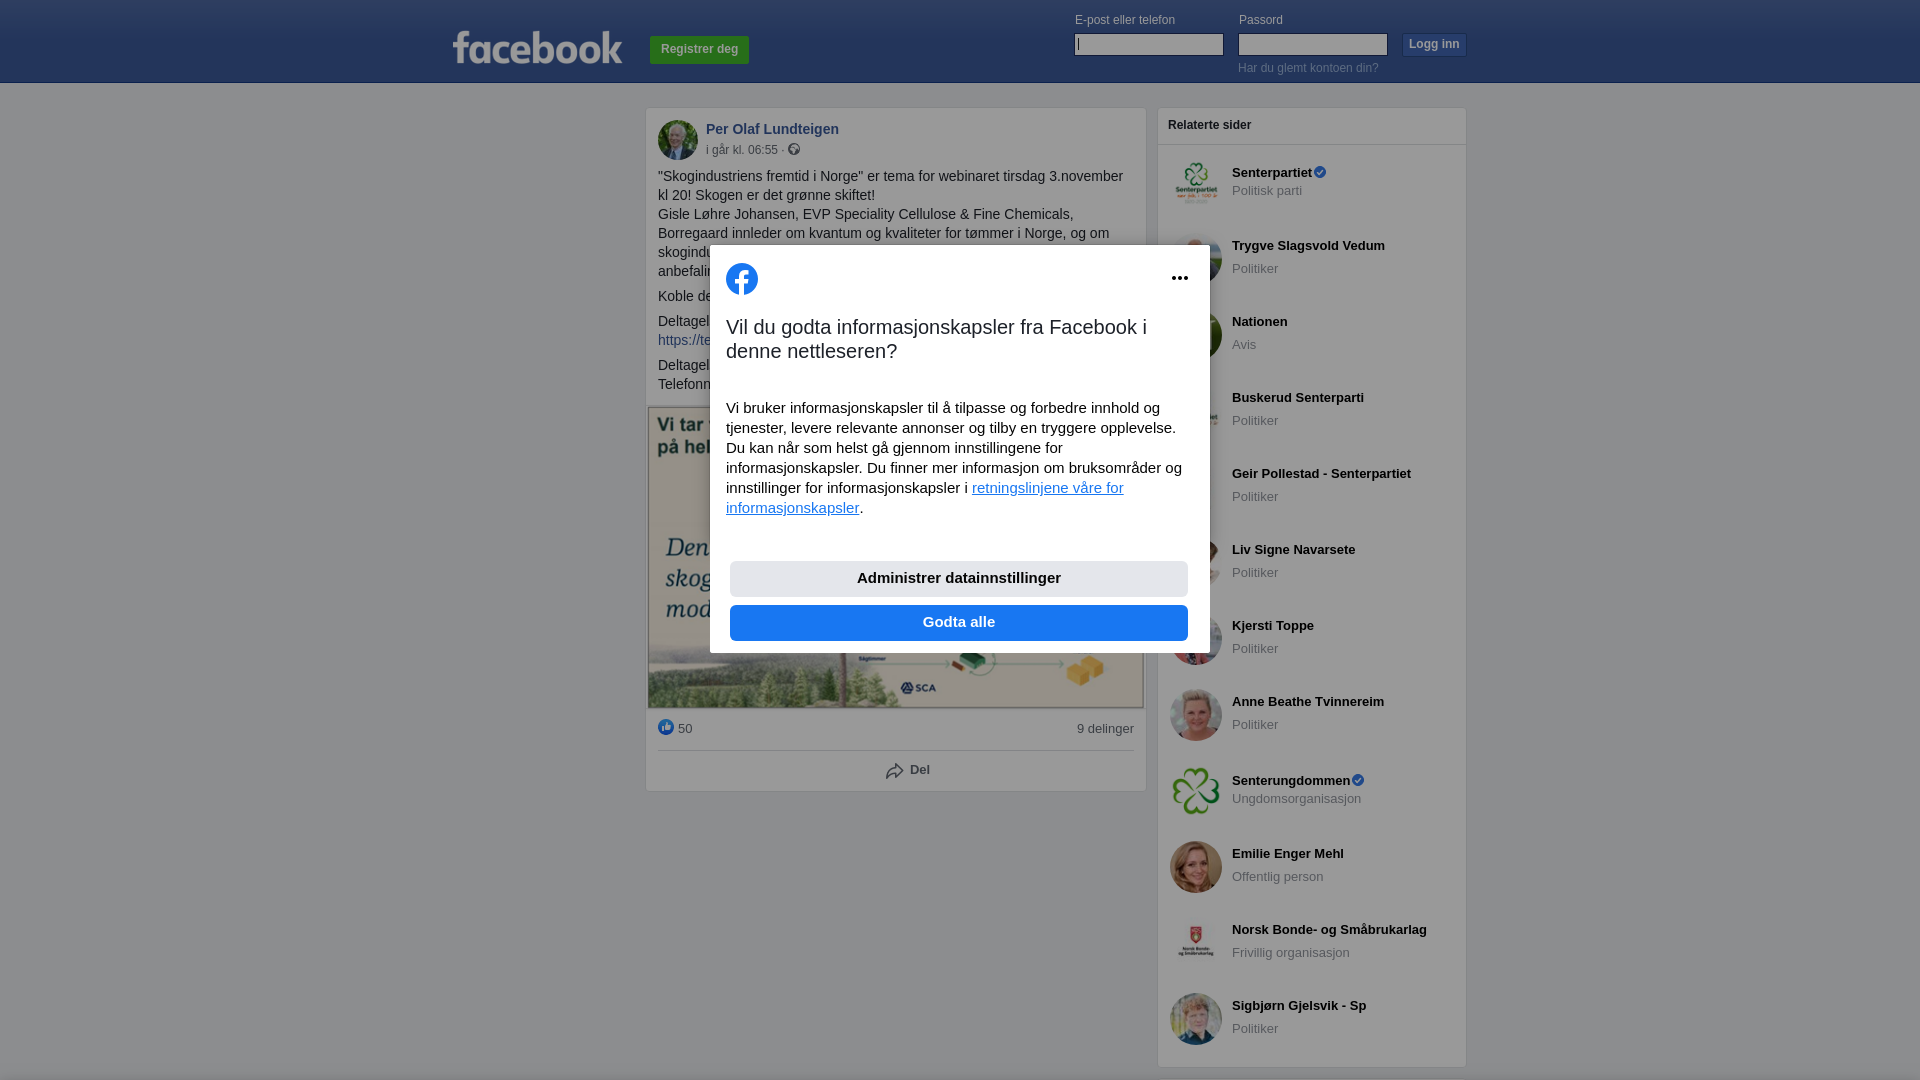
Task: Open Emilie Enger Mehl's profile photo
Action: click(1196, 867)
